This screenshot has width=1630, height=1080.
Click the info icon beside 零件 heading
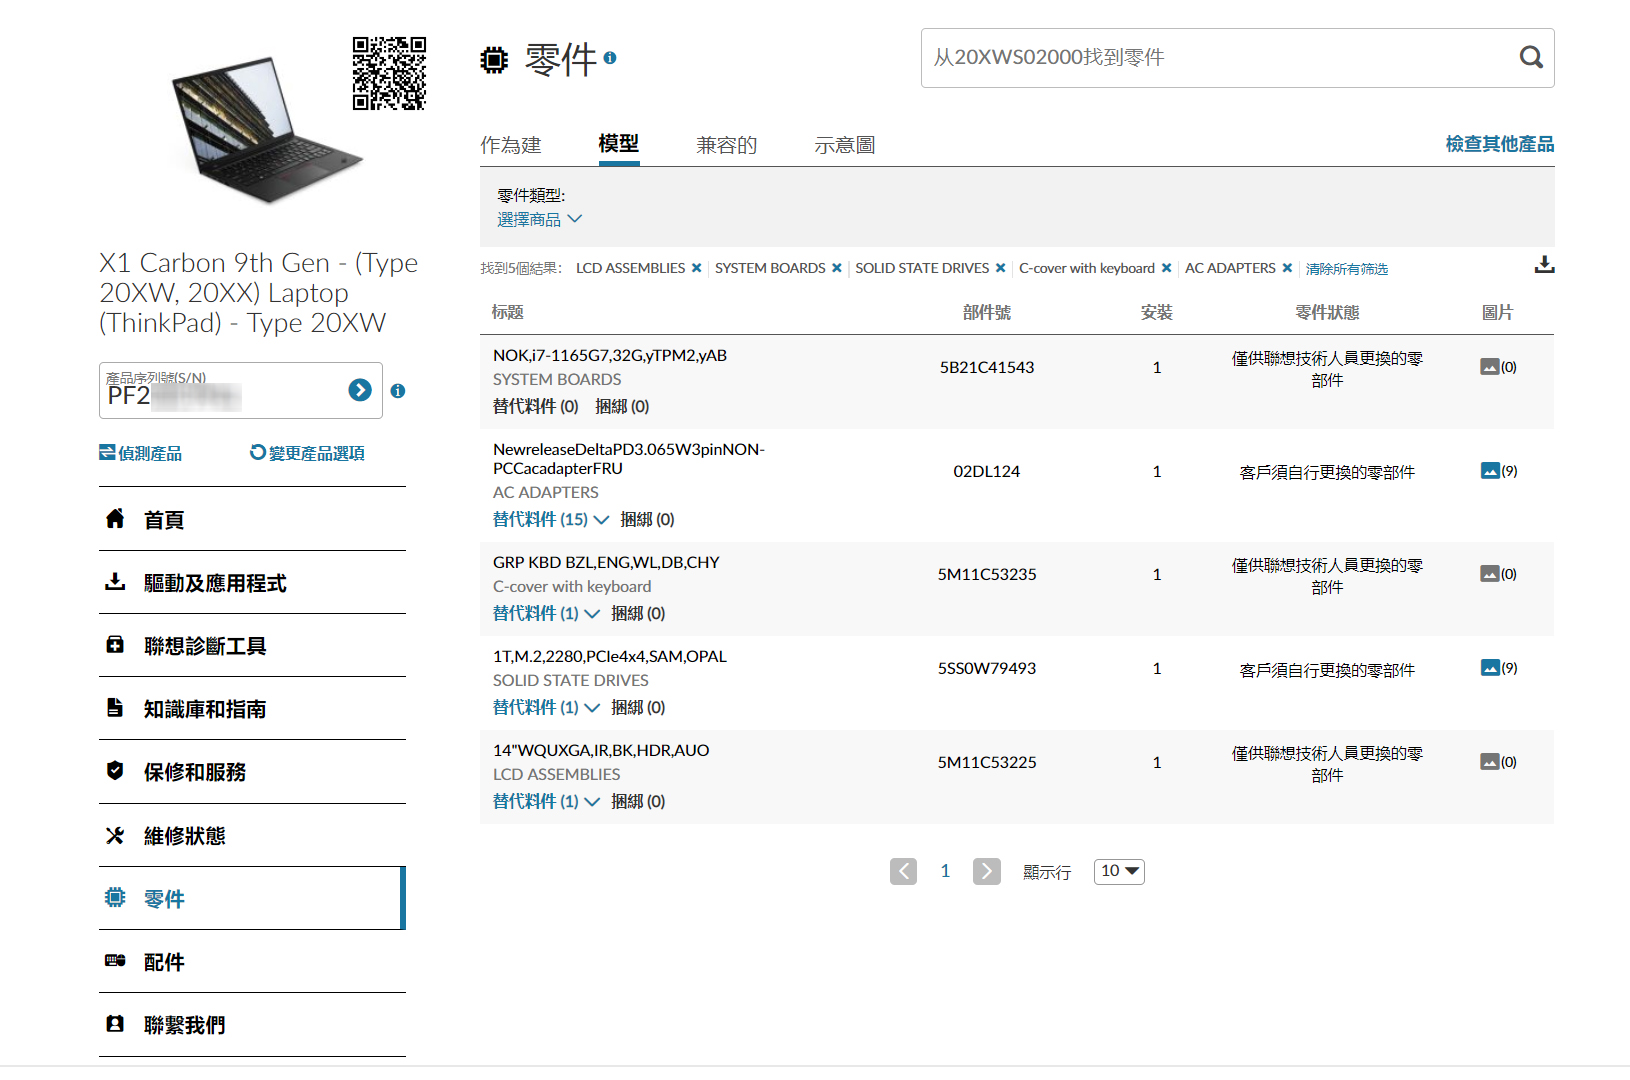(610, 58)
